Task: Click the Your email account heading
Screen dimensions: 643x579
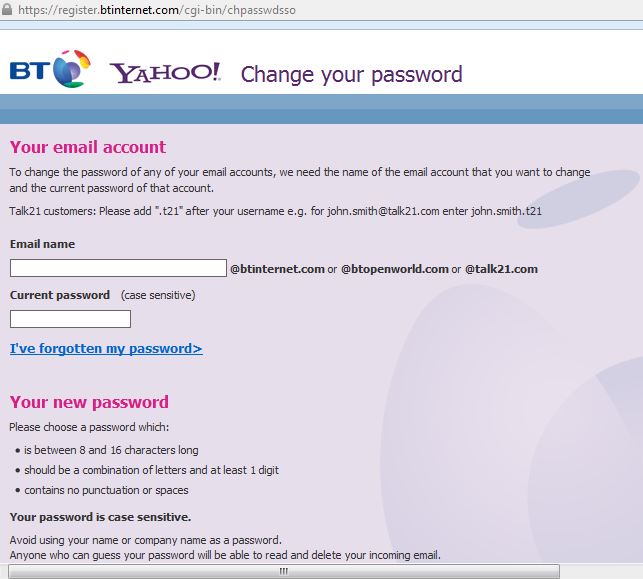Action: click(88, 147)
